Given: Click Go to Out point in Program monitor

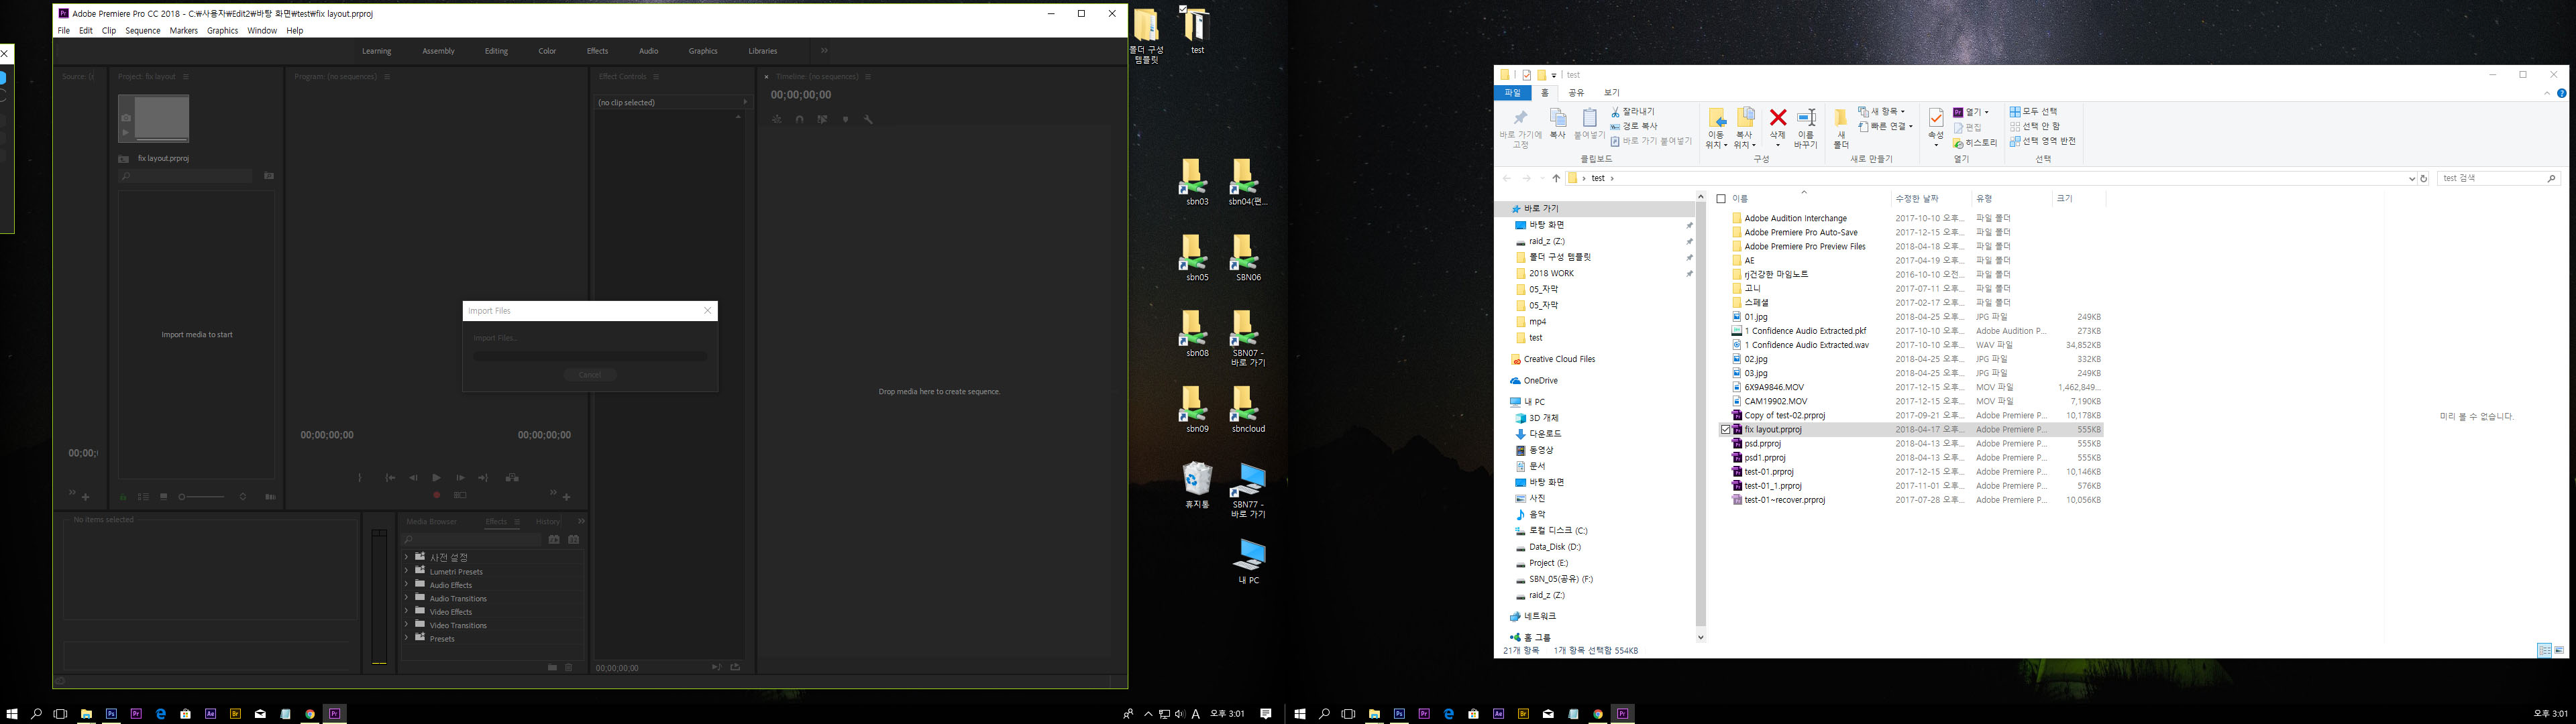Looking at the screenshot, I should click(x=483, y=478).
